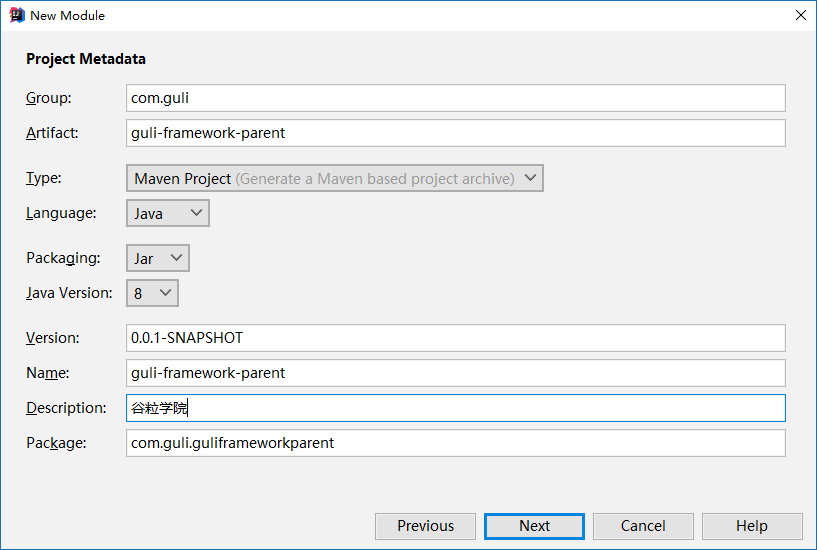
Task: Expand the Java Version dropdown showing 8
Action: click(x=152, y=293)
